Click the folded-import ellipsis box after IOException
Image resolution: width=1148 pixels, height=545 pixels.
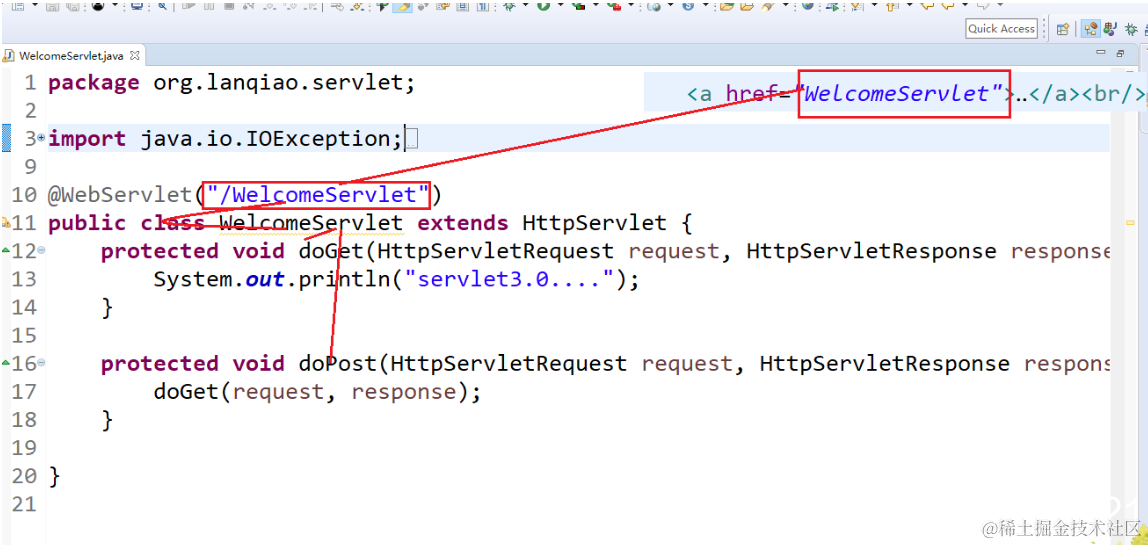pyautogui.click(x=411, y=138)
